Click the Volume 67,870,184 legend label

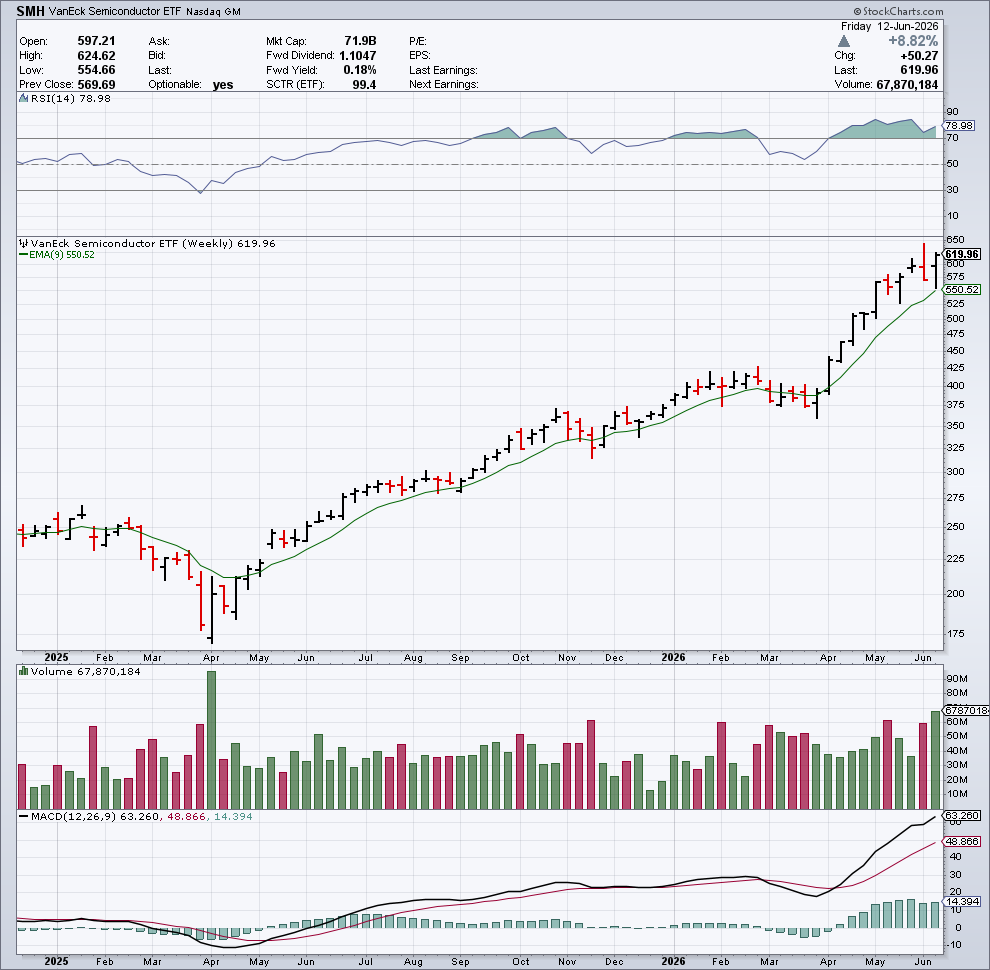[x=85, y=671]
